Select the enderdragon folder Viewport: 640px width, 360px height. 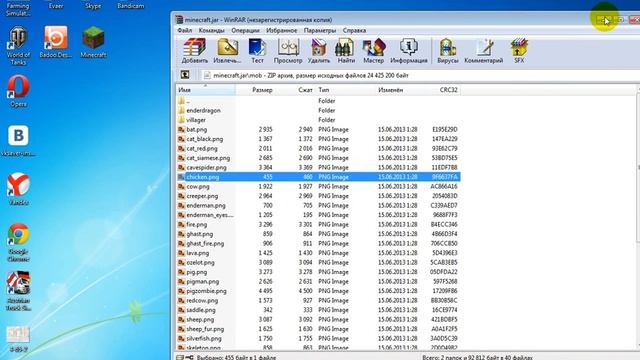click(x=203, y=111)
